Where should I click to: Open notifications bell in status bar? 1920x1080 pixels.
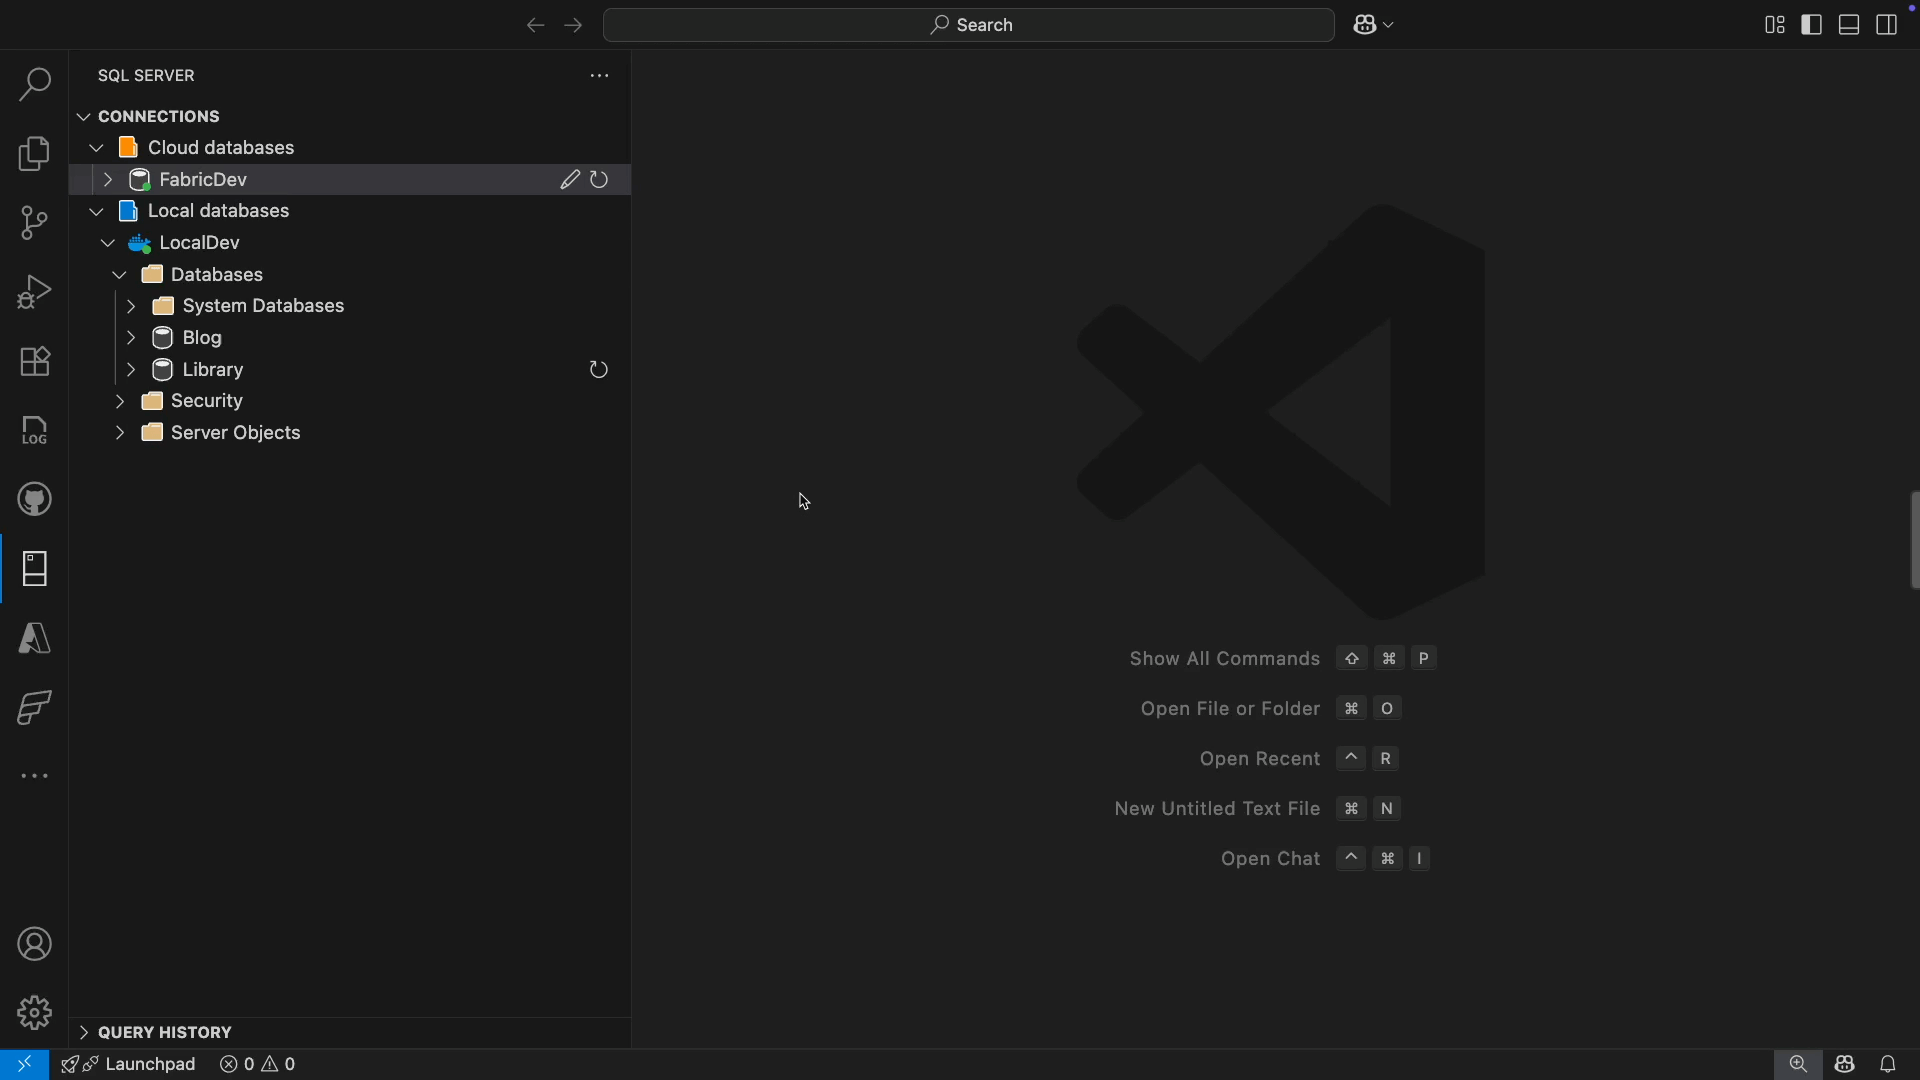(1888, 1064)
